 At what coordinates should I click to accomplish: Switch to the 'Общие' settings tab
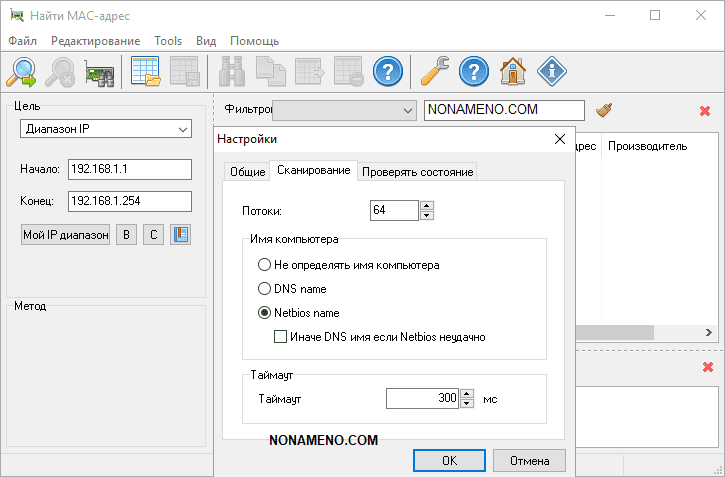247,172
